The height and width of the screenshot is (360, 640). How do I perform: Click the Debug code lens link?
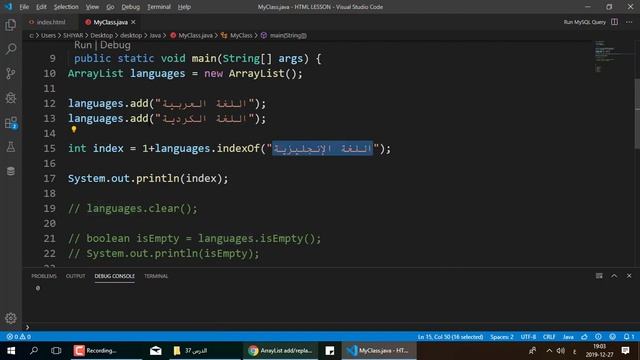click(x=115, y=45)
